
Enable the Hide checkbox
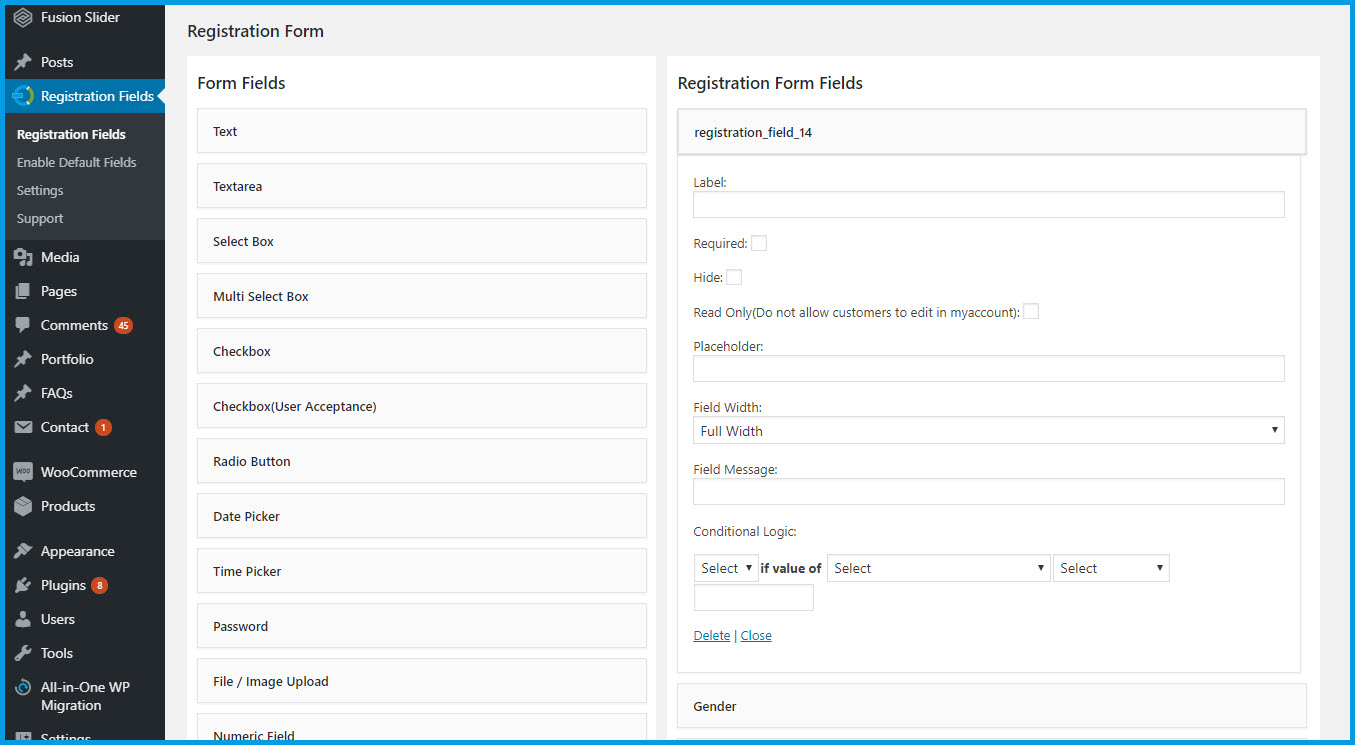pyautogui.click(x=734, y=277)
